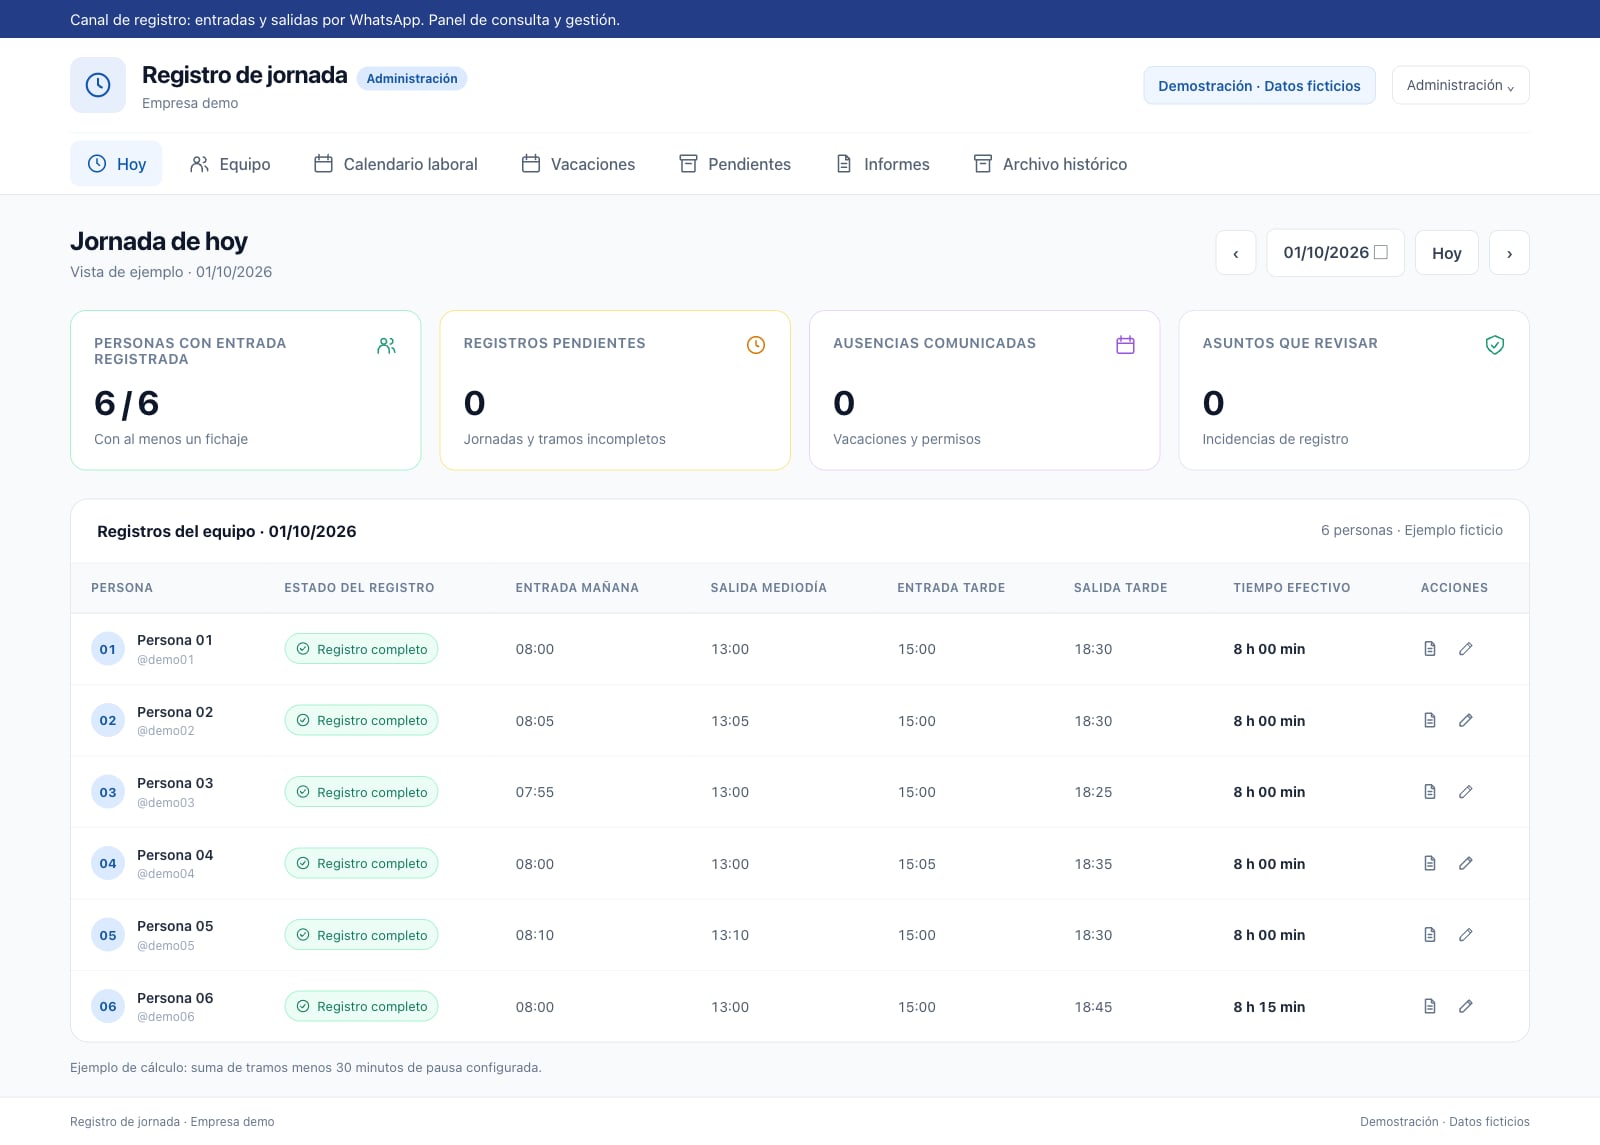This screenshot has width=1600, height=1145.
Task: Open the Administración role dropdown
Action: (1460, 85)
